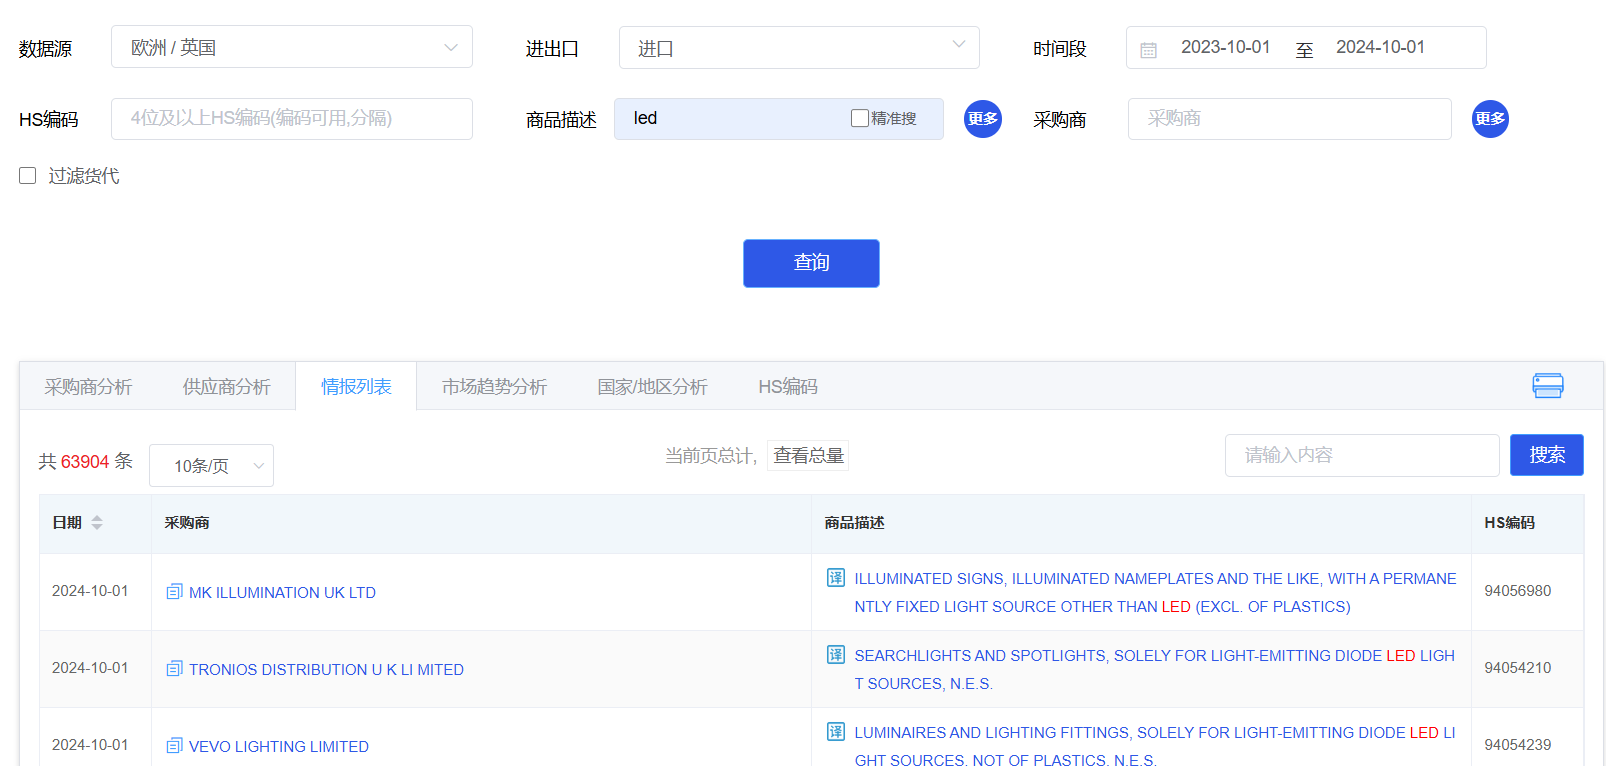Screen dimensions: 1606x766
Task: Open the 进出口 import/export dropdown
Action: click(x=798, y=48)
